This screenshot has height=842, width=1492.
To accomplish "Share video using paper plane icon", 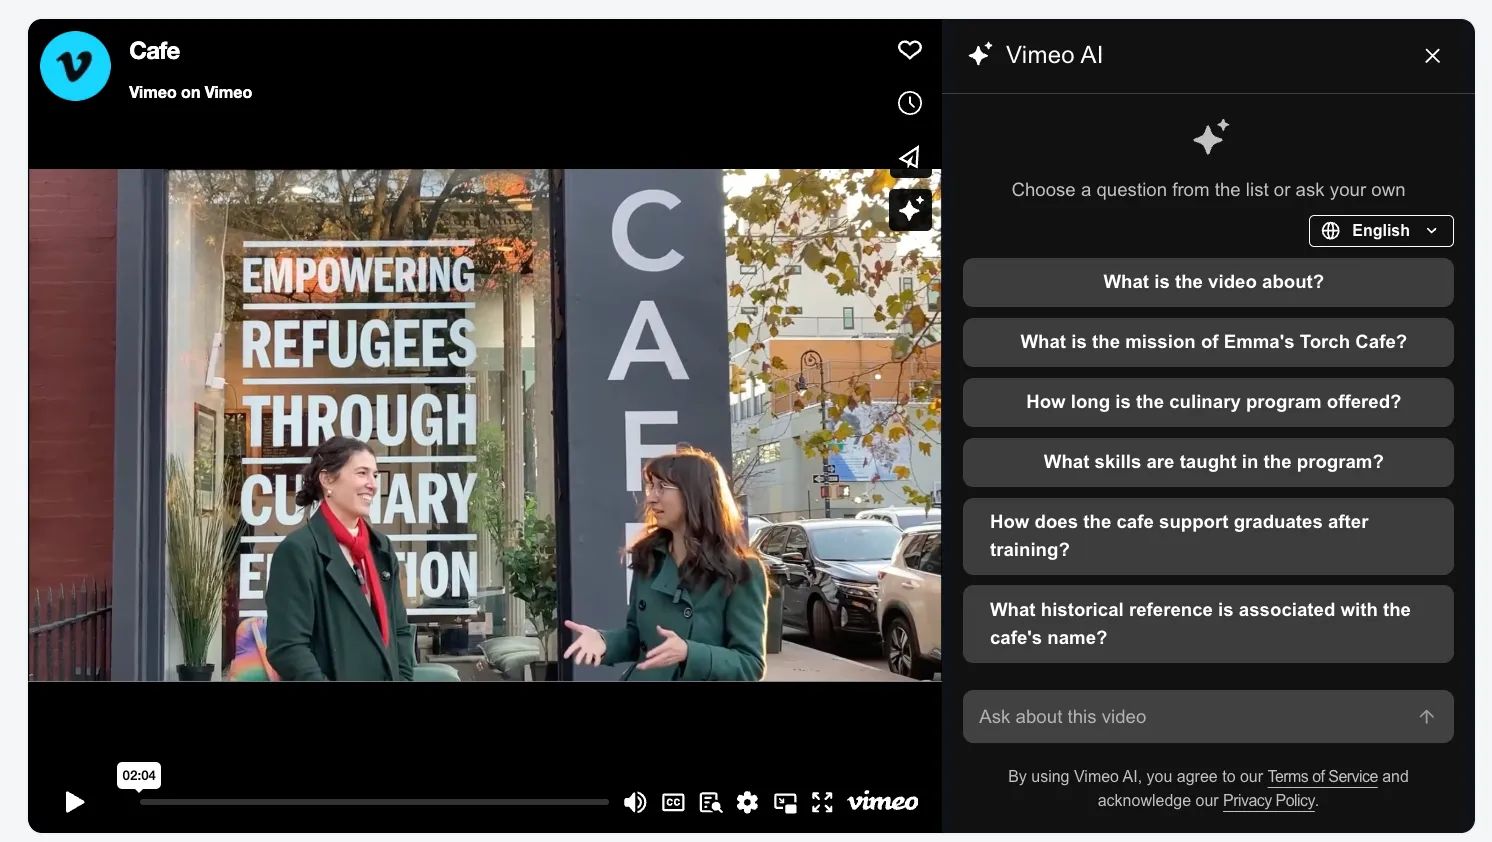I will pos(909,157).
